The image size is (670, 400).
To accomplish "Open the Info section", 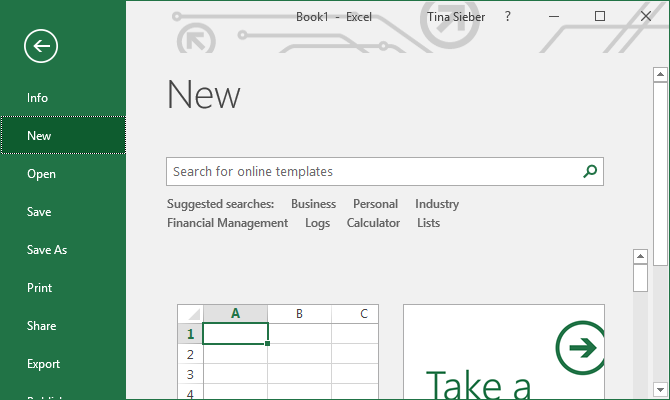I will 63,97.
